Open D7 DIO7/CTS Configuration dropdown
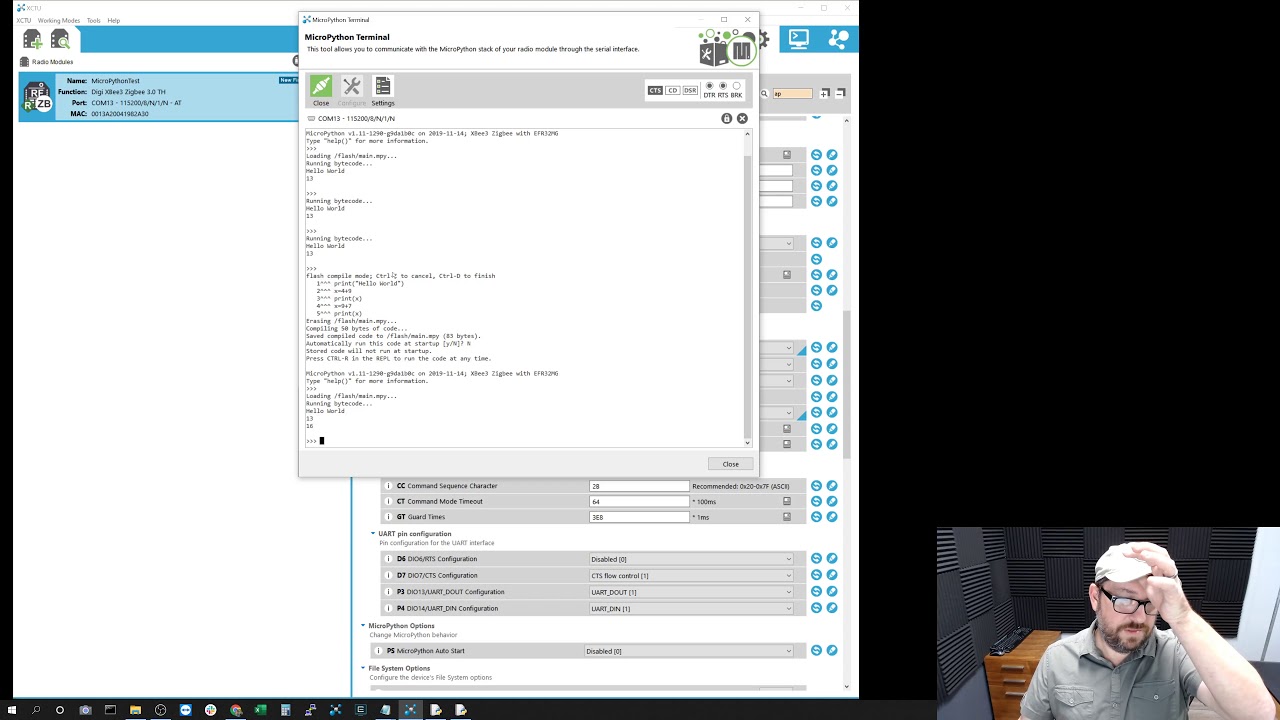 691,575
